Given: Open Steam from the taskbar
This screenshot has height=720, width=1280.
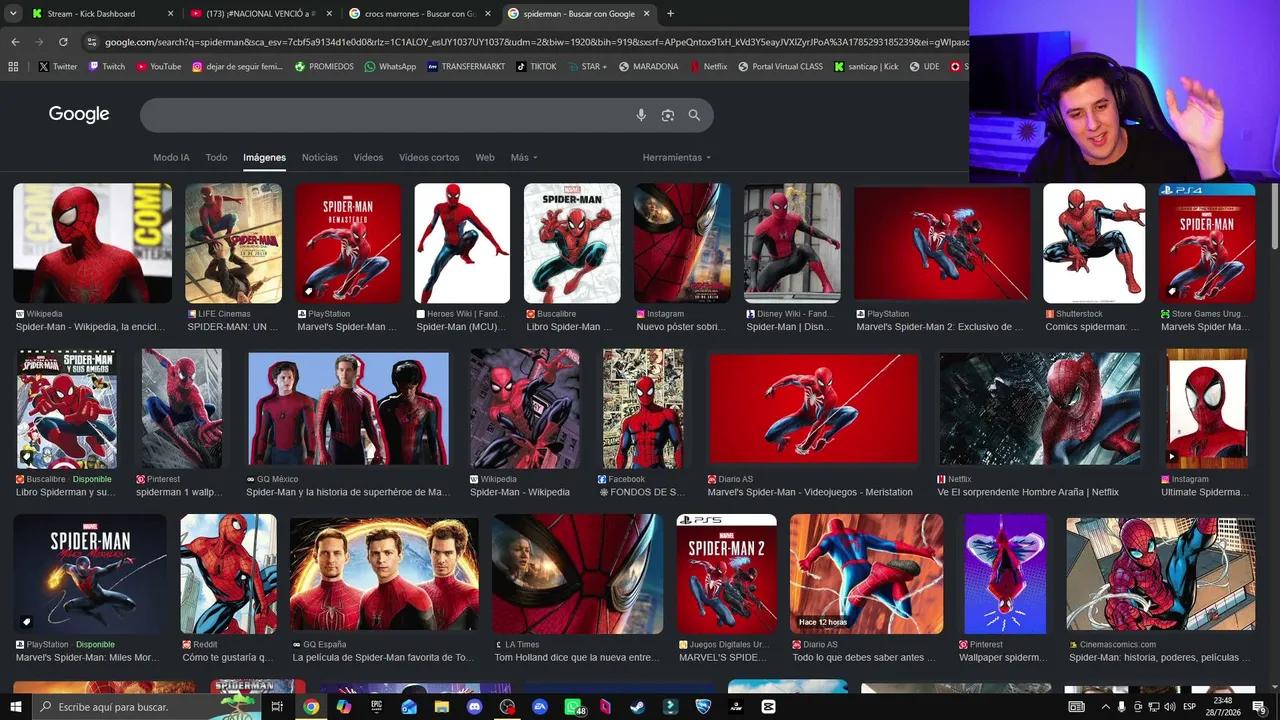Looking at the screenshot, I should click(x=637, y=707).
